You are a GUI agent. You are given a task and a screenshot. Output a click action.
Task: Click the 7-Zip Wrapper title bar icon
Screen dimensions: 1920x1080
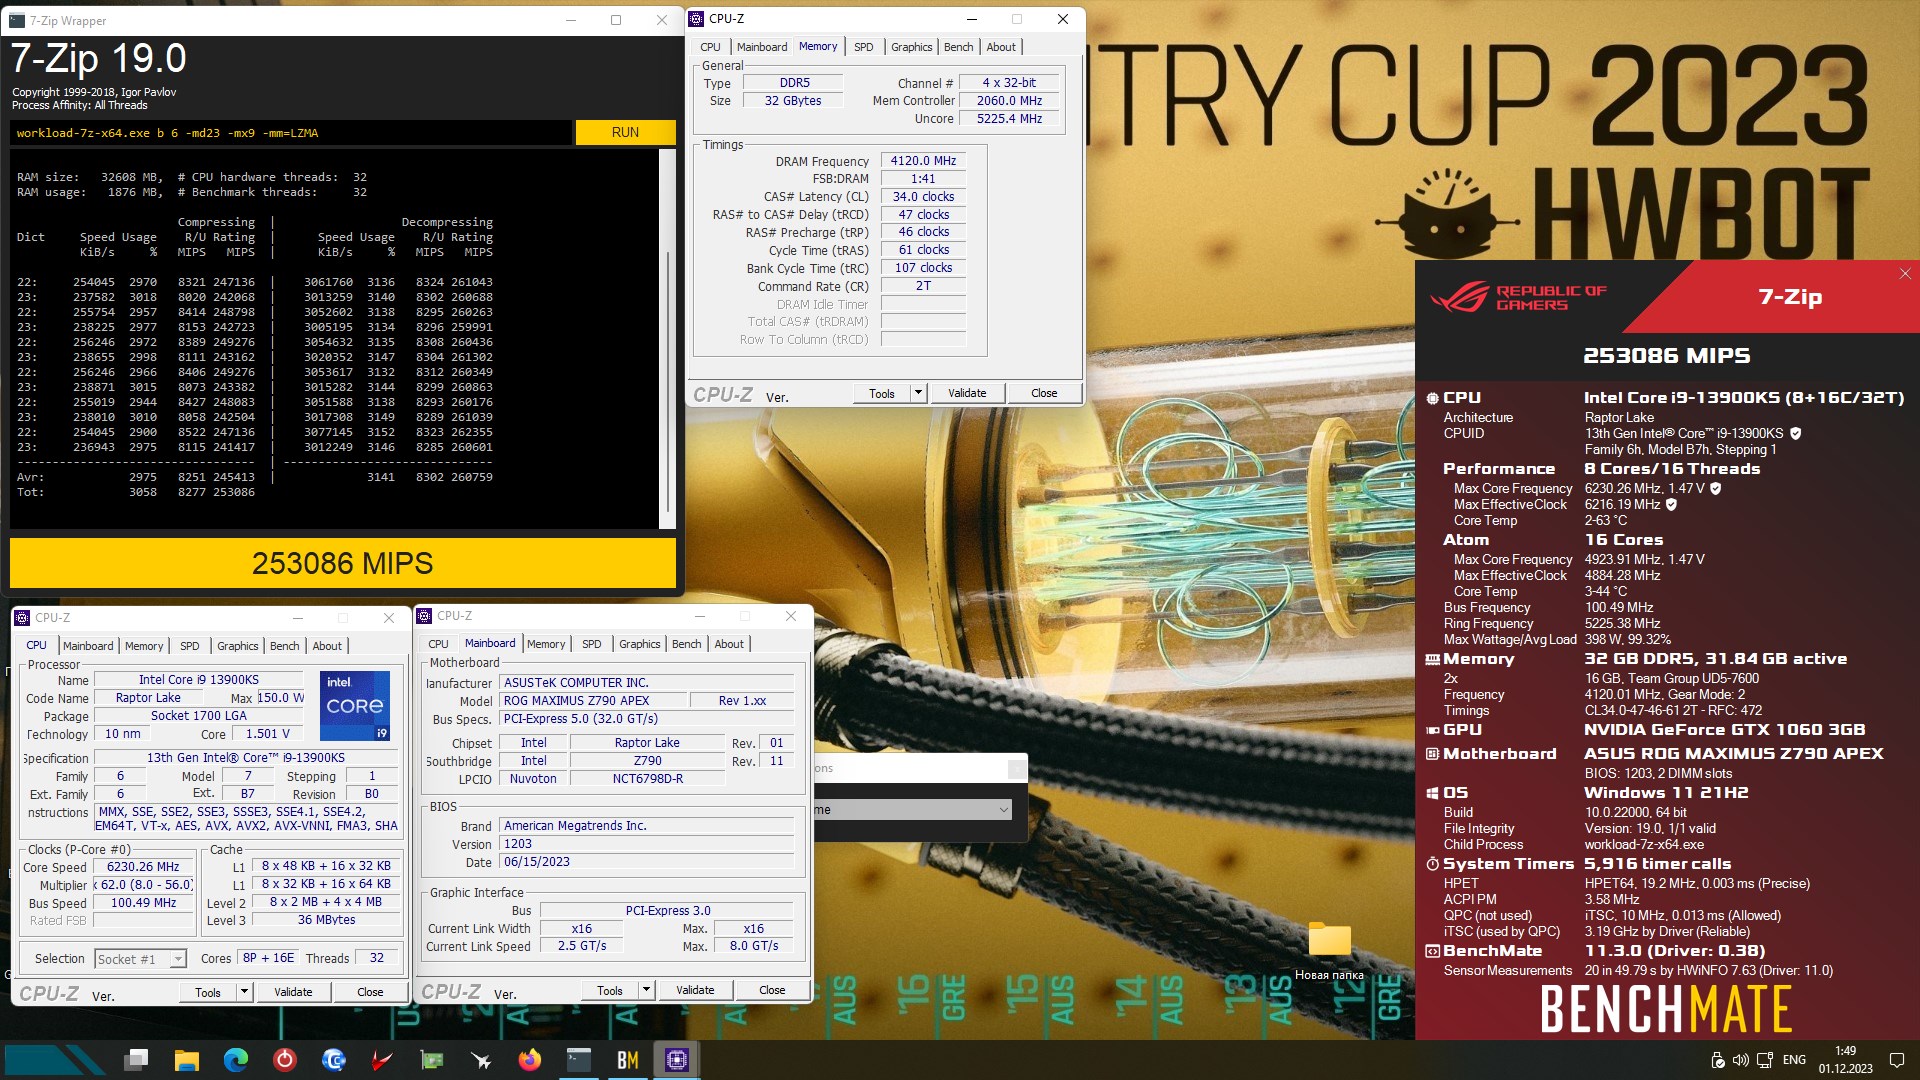click(x=19, y=20)
